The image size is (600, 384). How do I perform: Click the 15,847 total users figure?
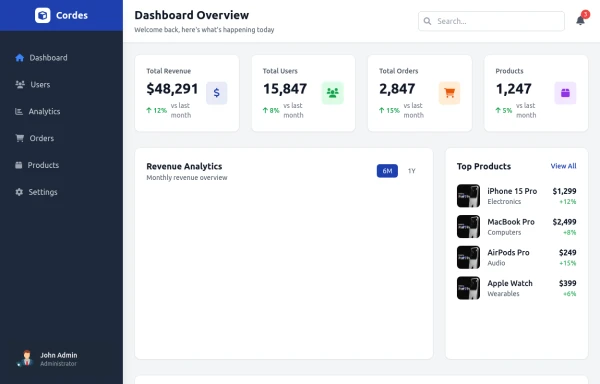(x=285, y=89)
